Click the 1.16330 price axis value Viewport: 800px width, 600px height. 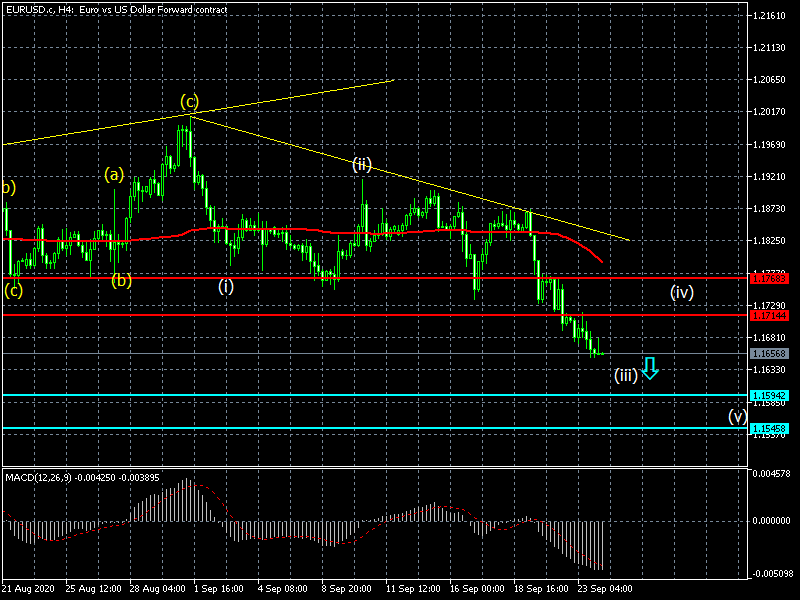click(x=769, y=369)
